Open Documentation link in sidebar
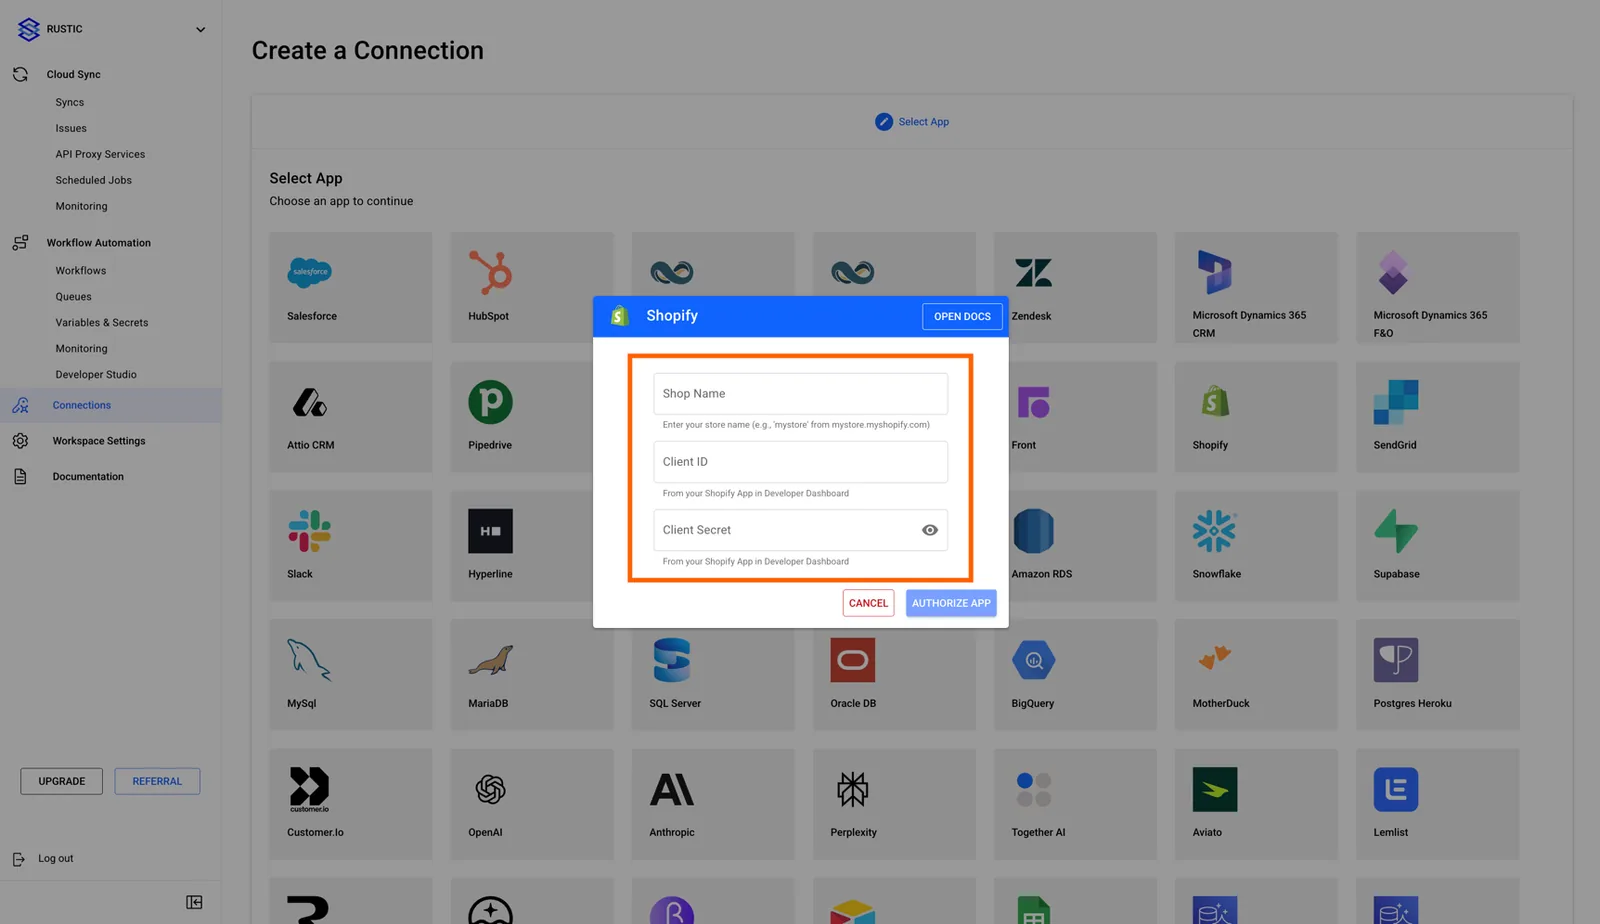Image resolution: width=1600 pixels, height=924 pixels. click(88, 477)
